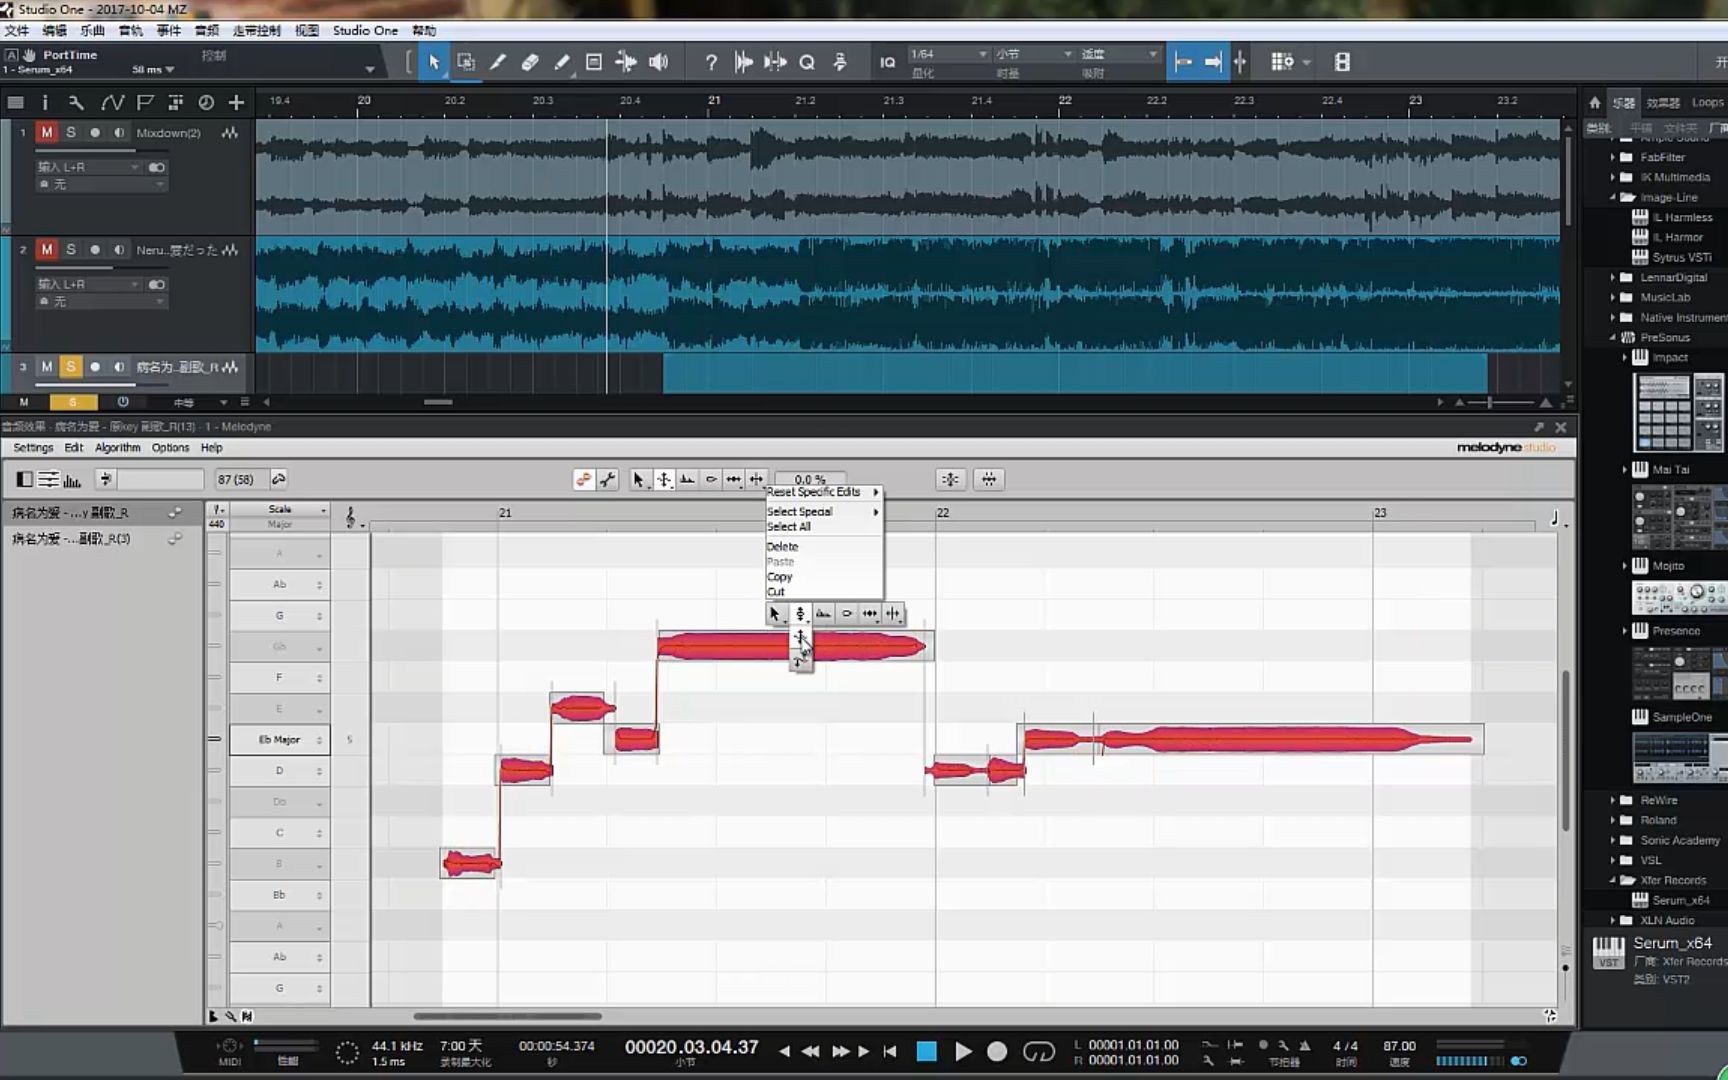Open Melodyne Options menu
Image resolution: width=1728 pixels, height=1080 pixels.
tap(170, 448)
